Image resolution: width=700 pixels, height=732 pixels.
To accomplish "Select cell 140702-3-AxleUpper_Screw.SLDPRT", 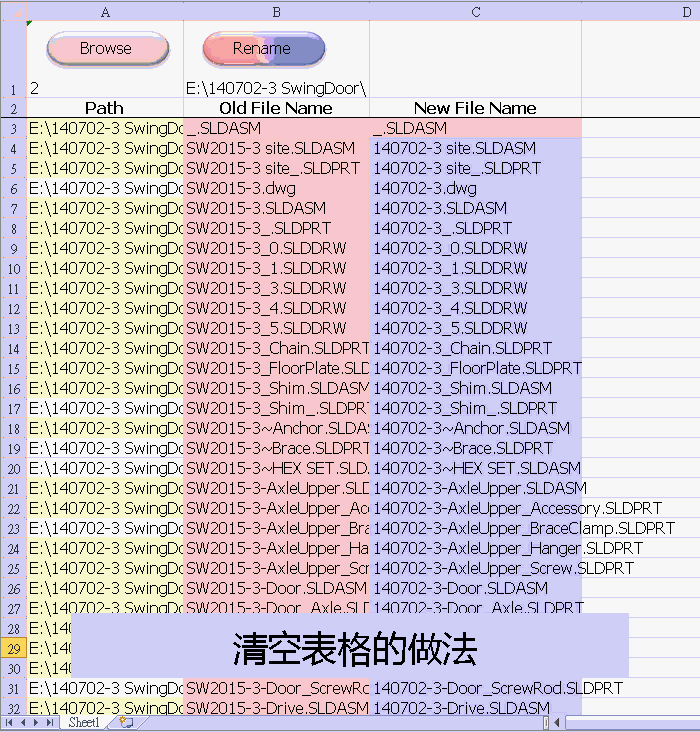I will pos(475,568).
